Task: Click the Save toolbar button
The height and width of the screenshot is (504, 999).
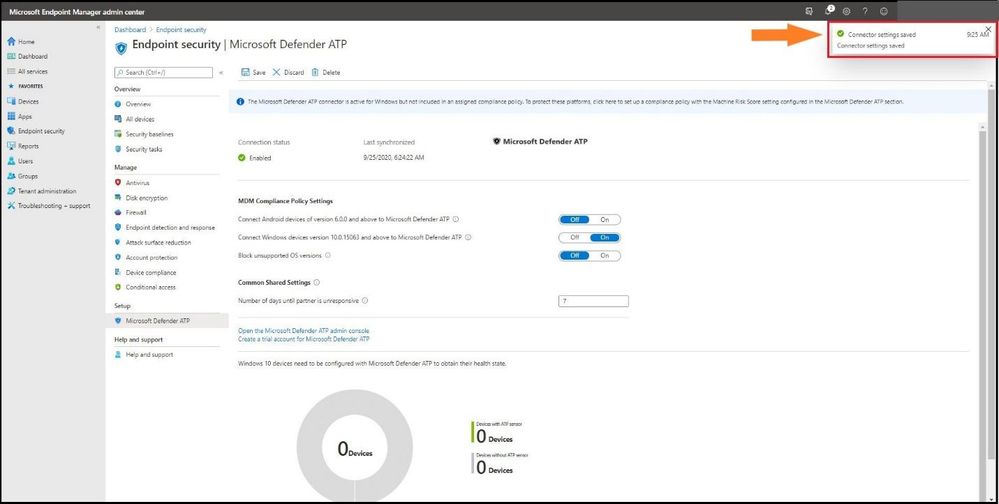Action: (254, 73)
